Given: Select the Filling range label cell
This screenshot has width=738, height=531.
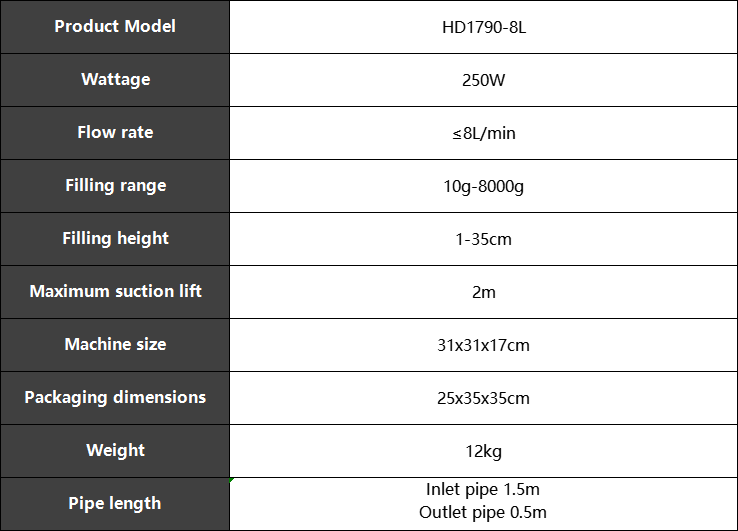Looking at the screenshot, I should [x=115, y=186].
